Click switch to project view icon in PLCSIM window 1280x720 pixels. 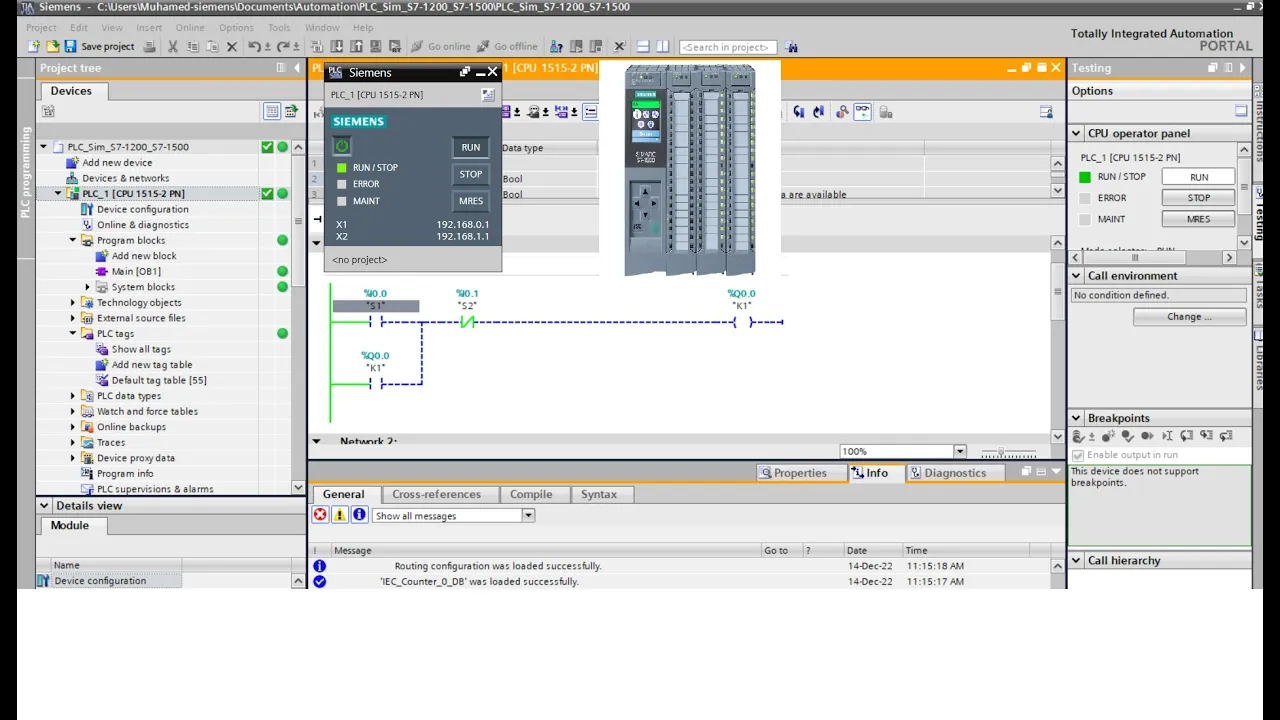click(488, 95)
